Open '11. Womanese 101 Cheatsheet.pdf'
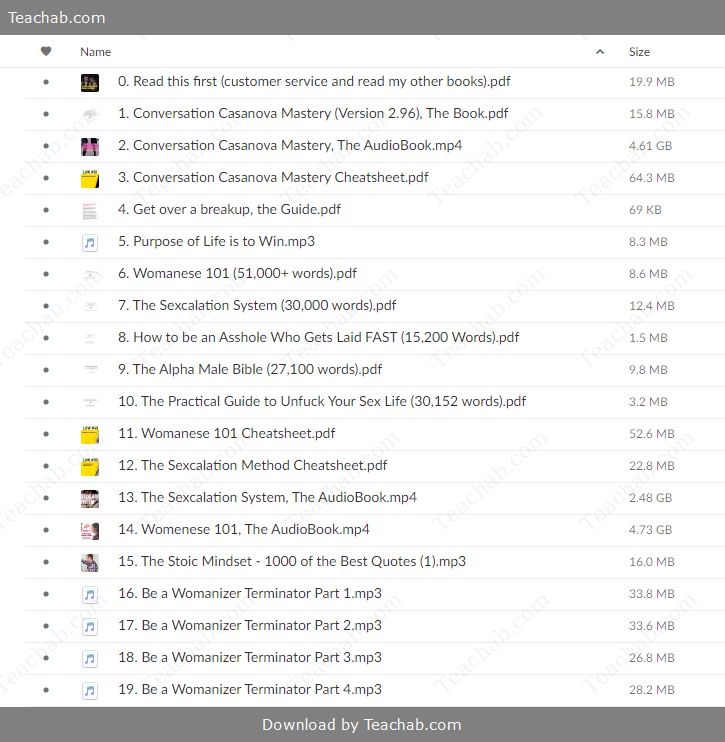 [x=227, y=433]
